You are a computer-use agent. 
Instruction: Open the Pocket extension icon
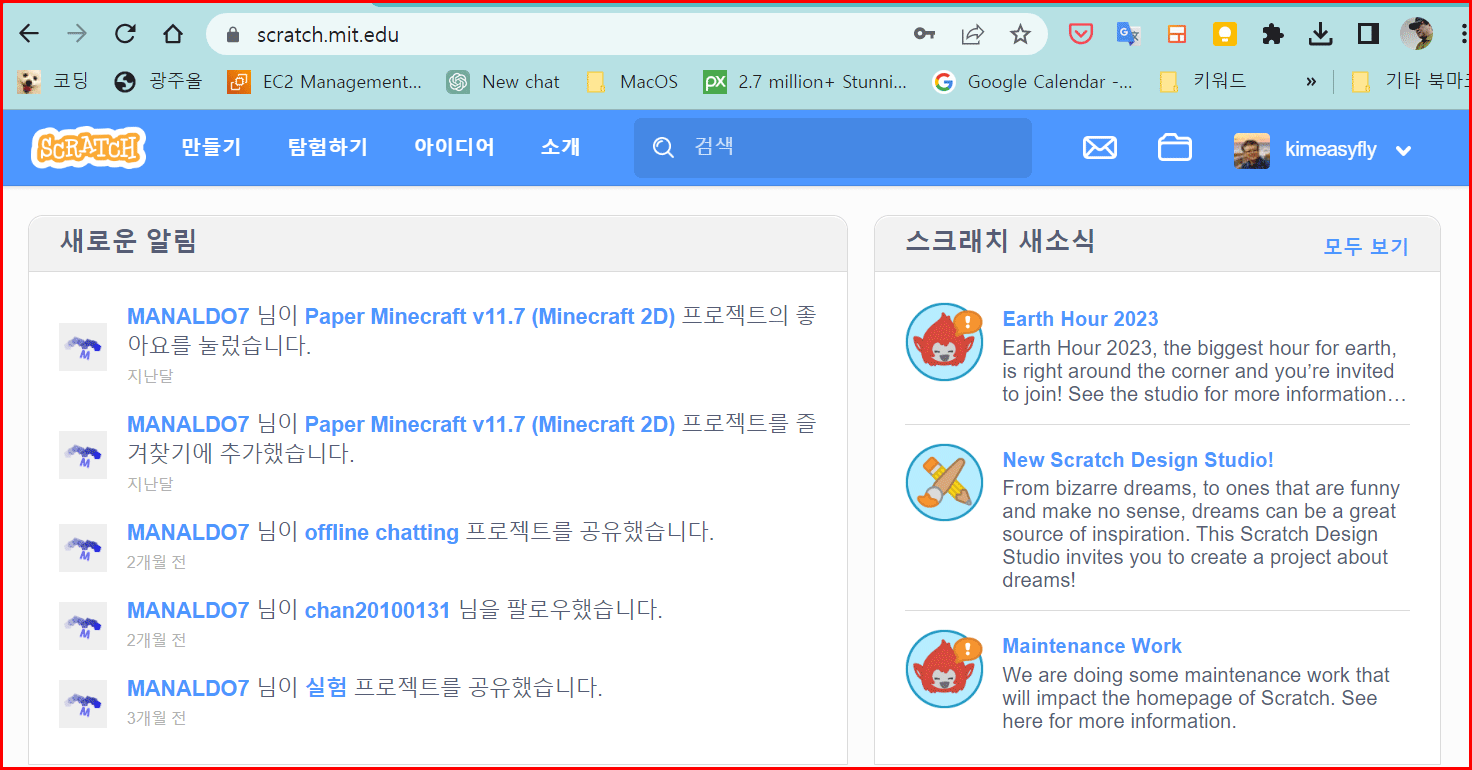[x=1081, y=35]
